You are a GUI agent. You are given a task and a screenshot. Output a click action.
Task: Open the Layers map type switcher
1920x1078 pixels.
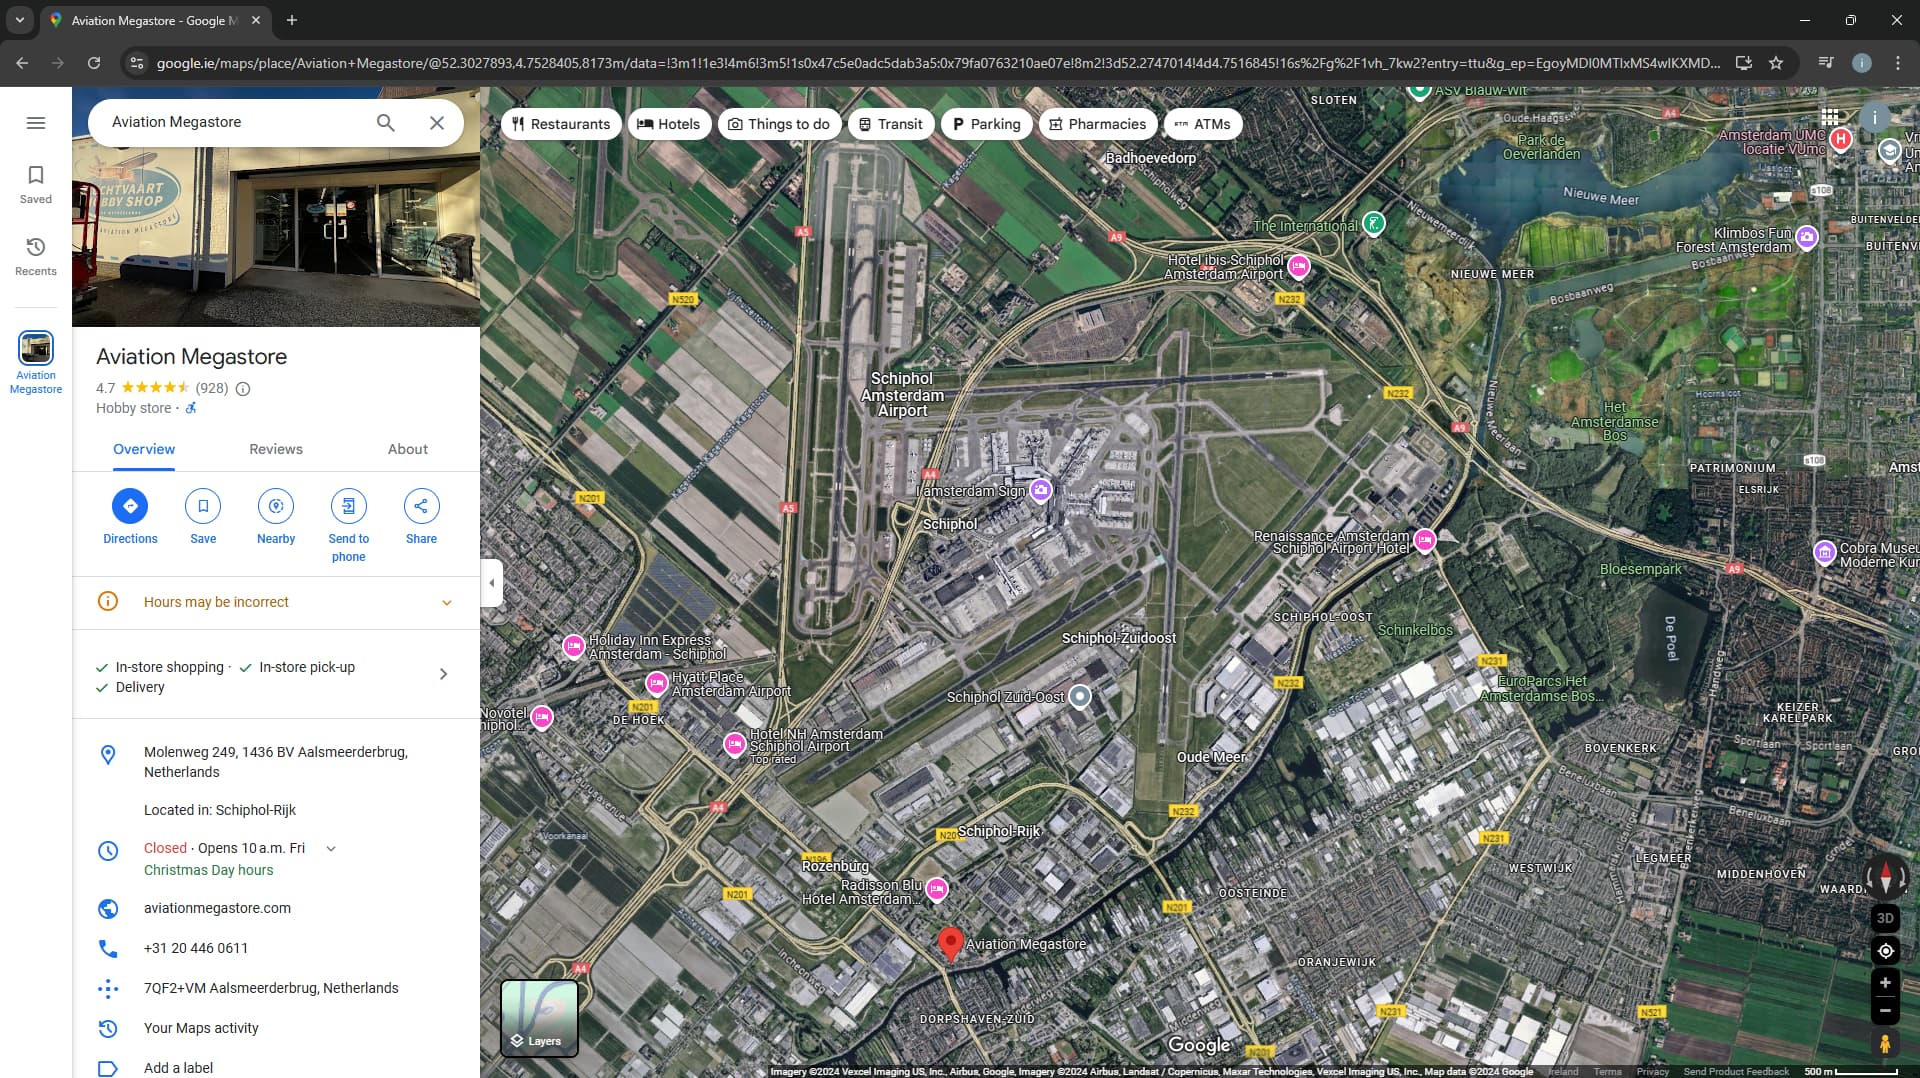tap(539, 1018)
